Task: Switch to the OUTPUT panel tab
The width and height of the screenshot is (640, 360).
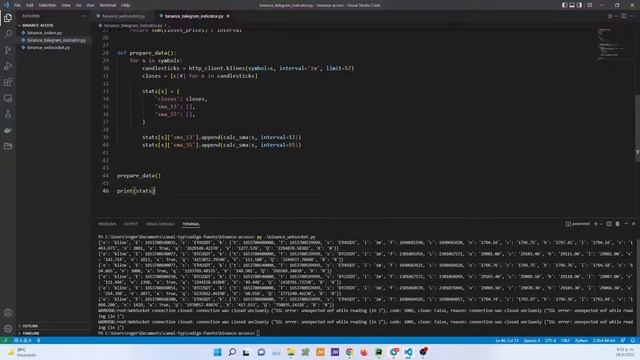Action: point(131,224)
